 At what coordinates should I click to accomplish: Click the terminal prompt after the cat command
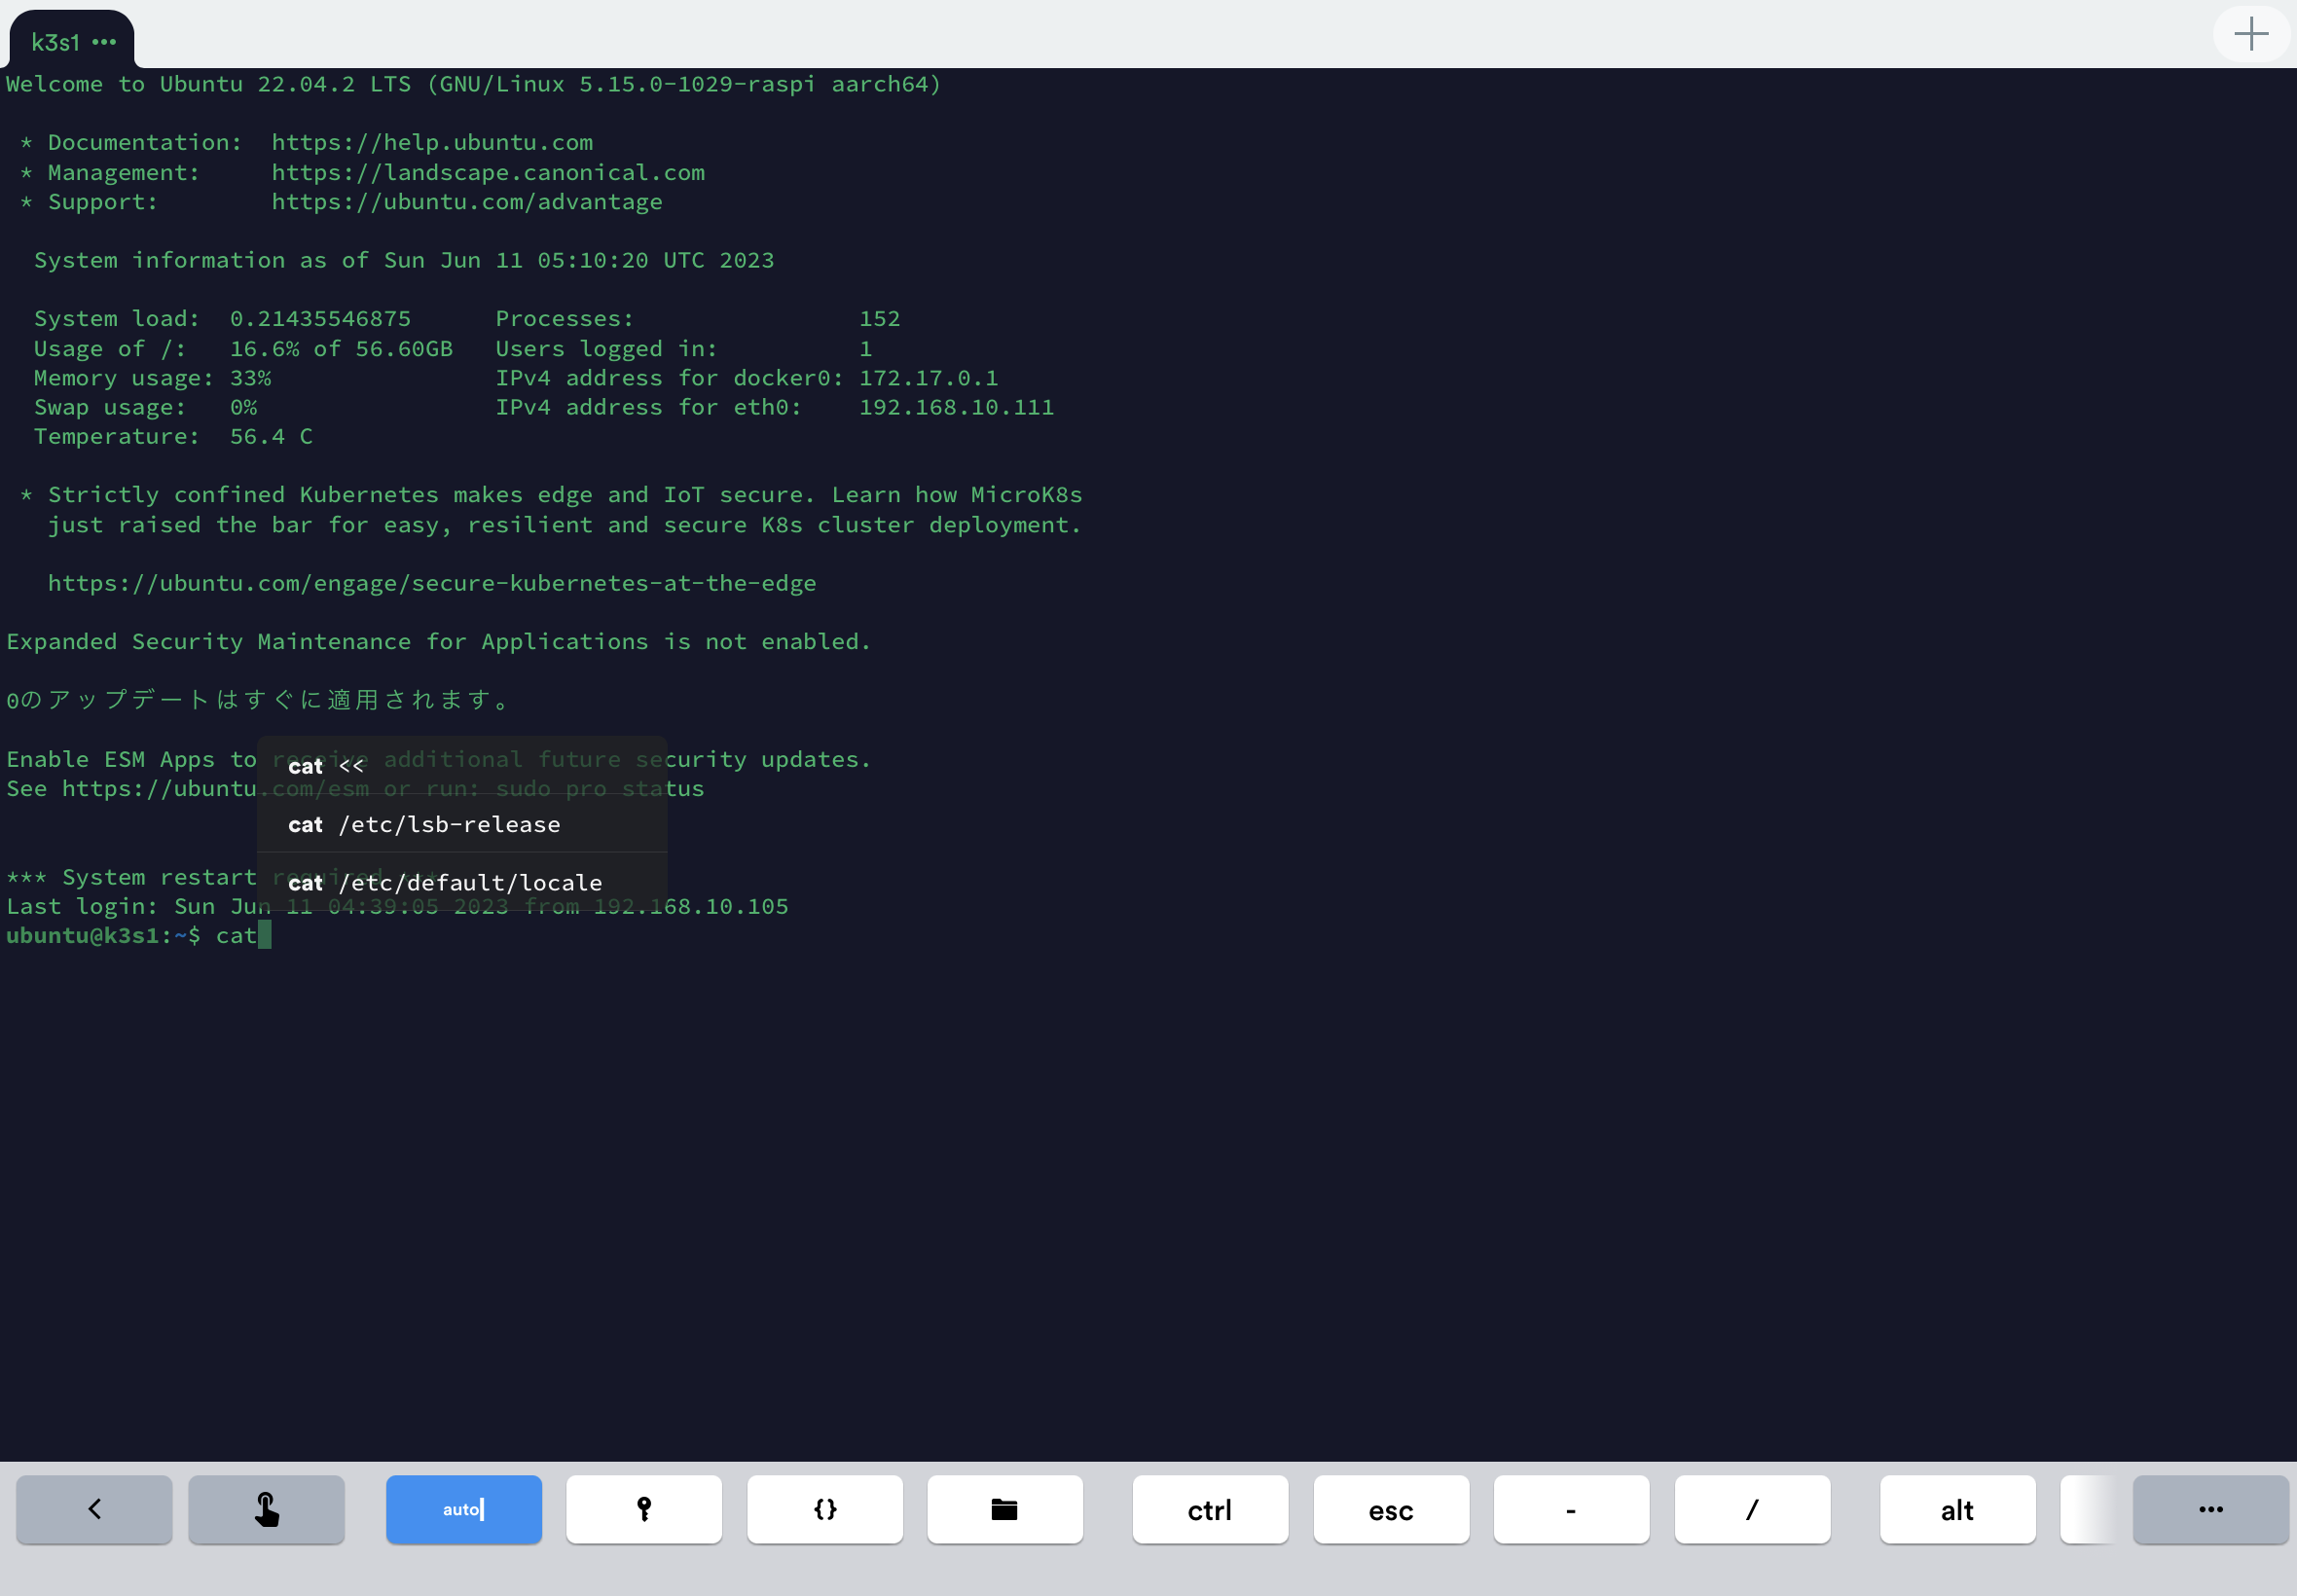pyautogui.click(x=265, y=935)
